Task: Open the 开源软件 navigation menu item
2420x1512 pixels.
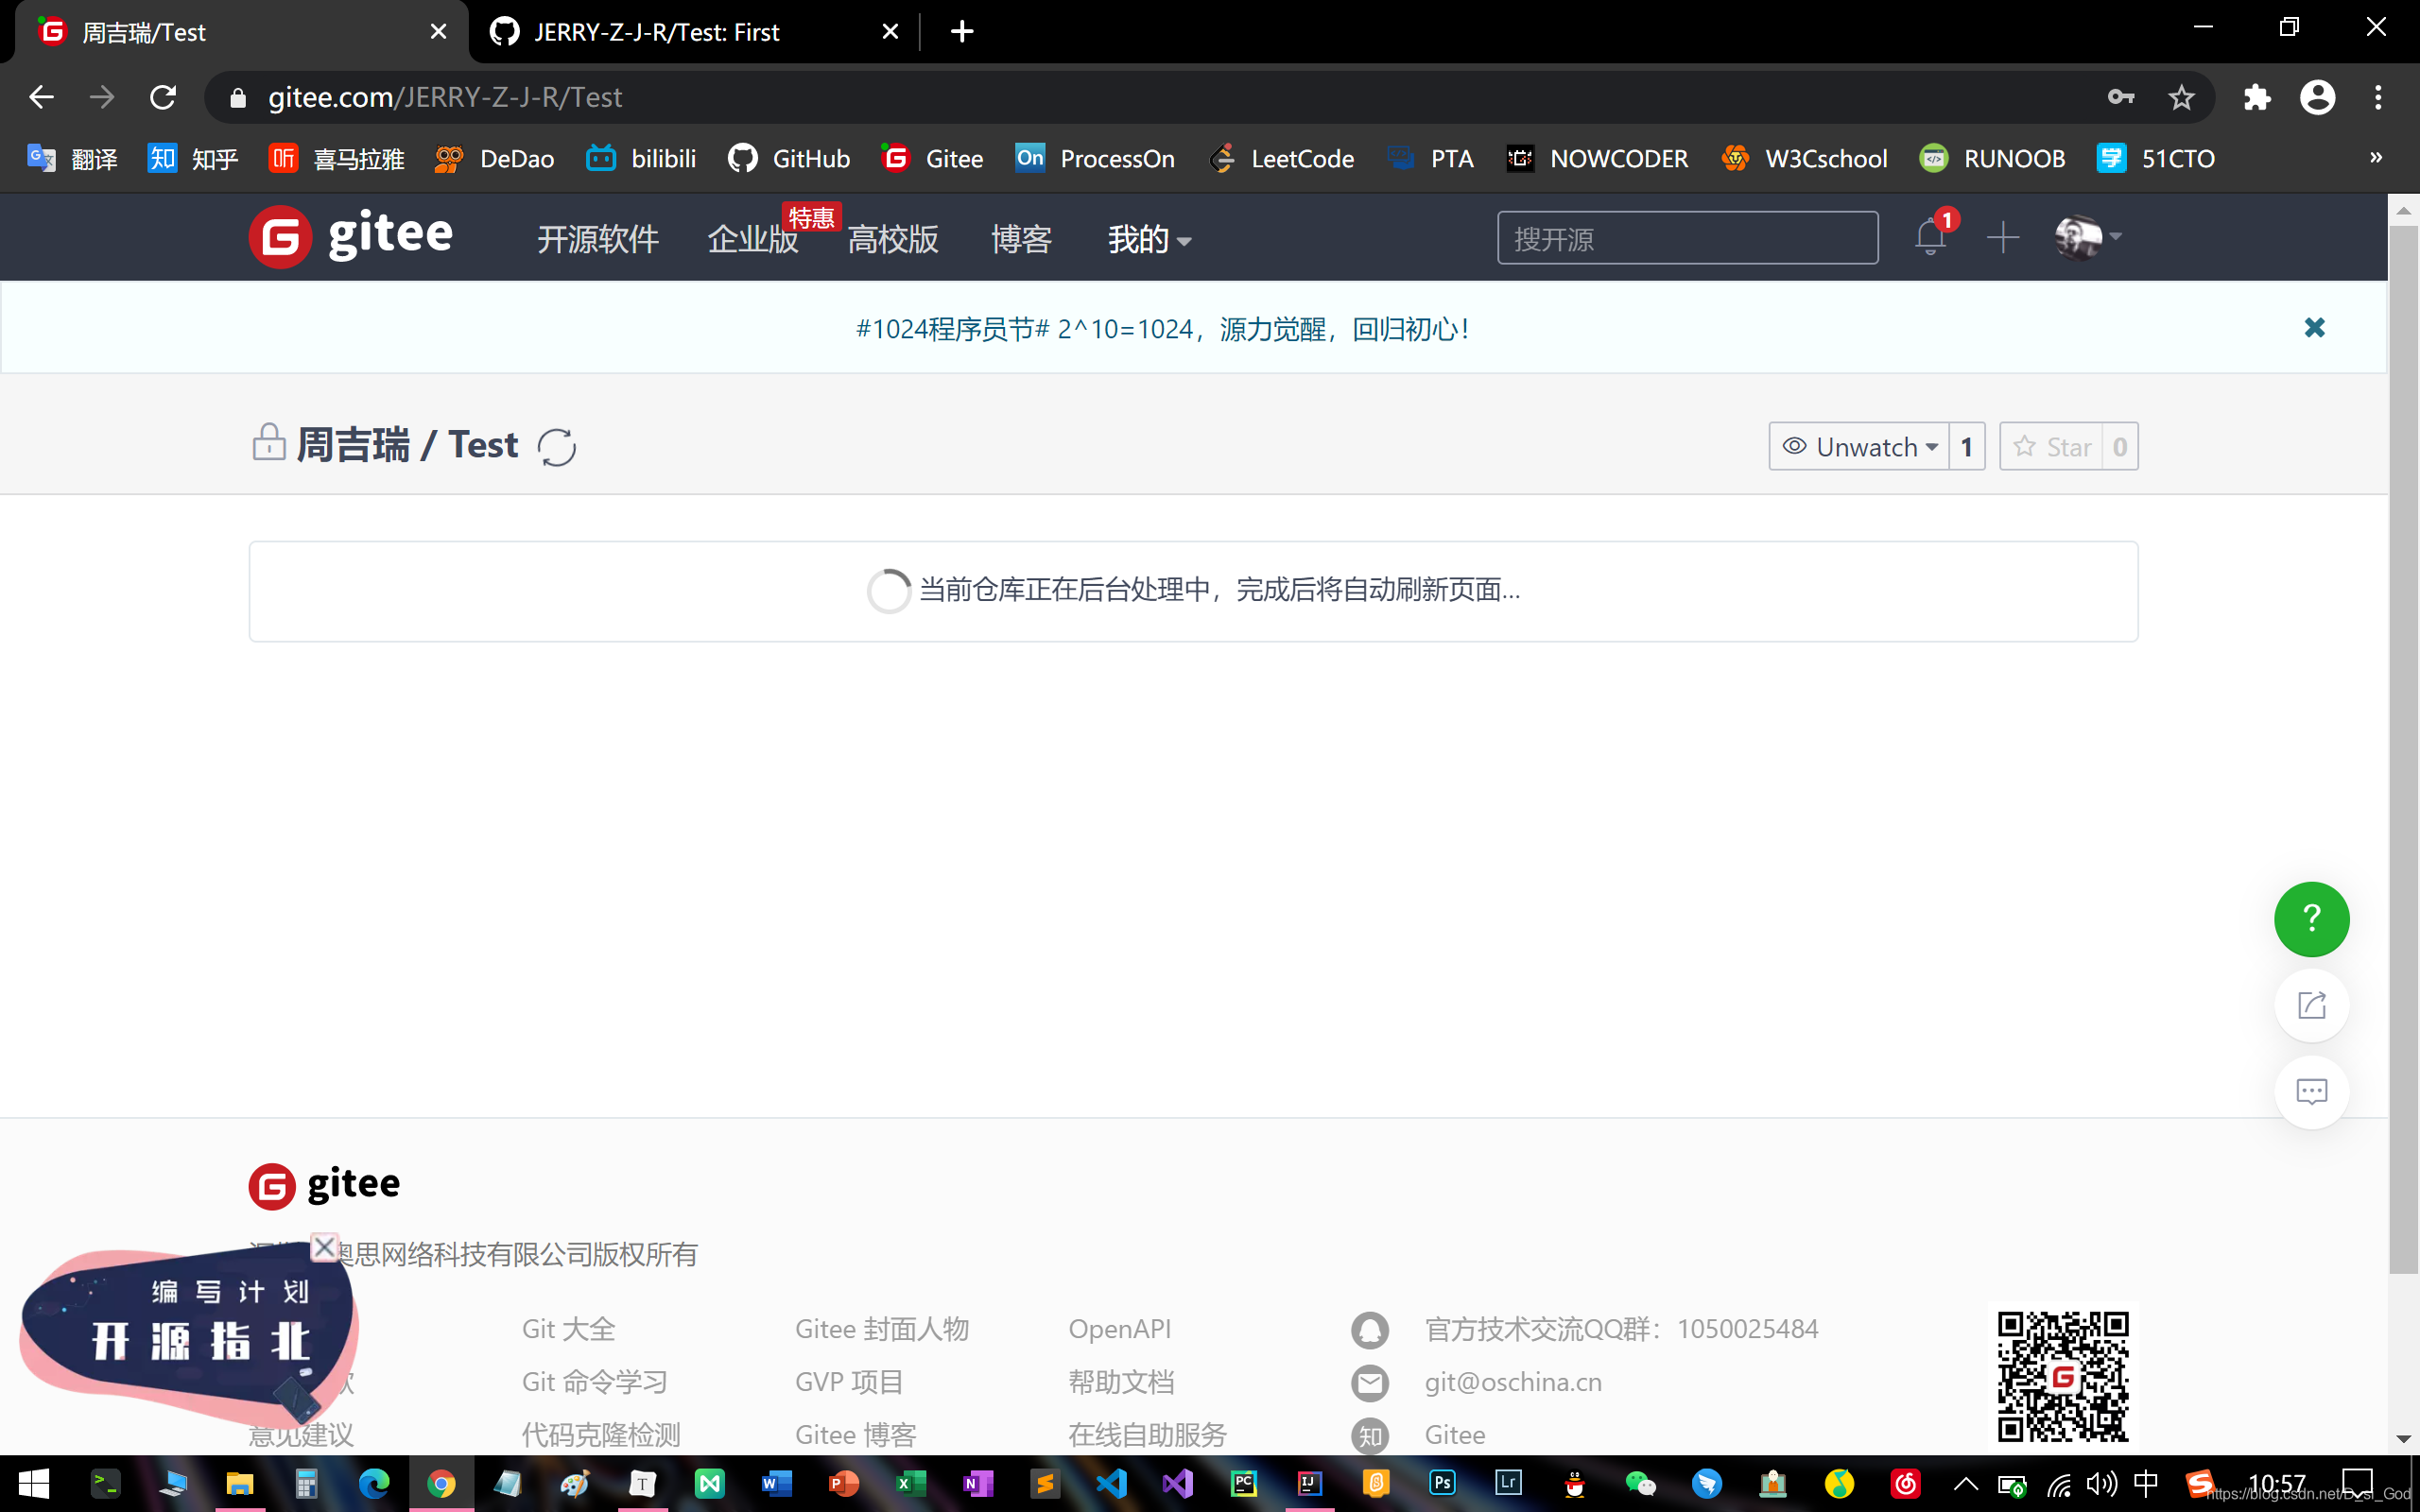Action: coord(597,239)
